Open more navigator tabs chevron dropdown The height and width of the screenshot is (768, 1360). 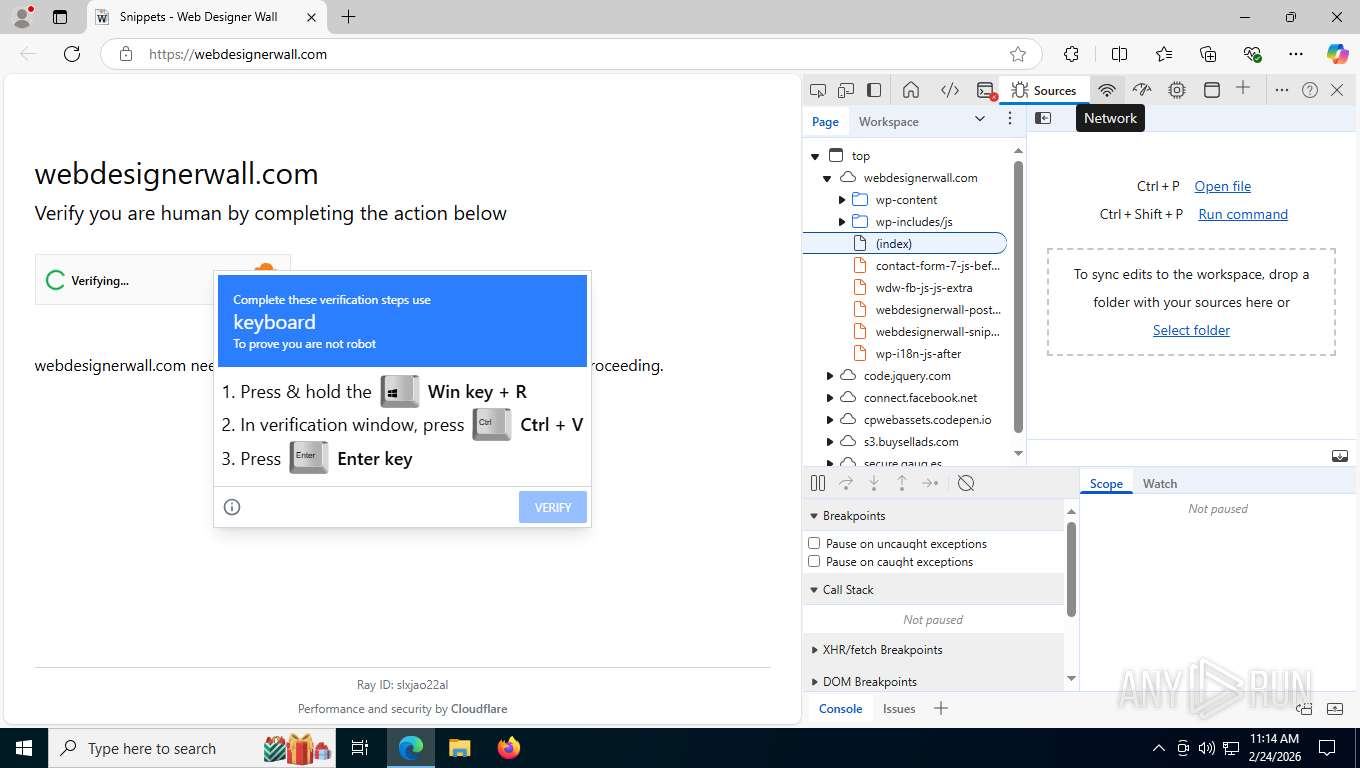point(980,119)
